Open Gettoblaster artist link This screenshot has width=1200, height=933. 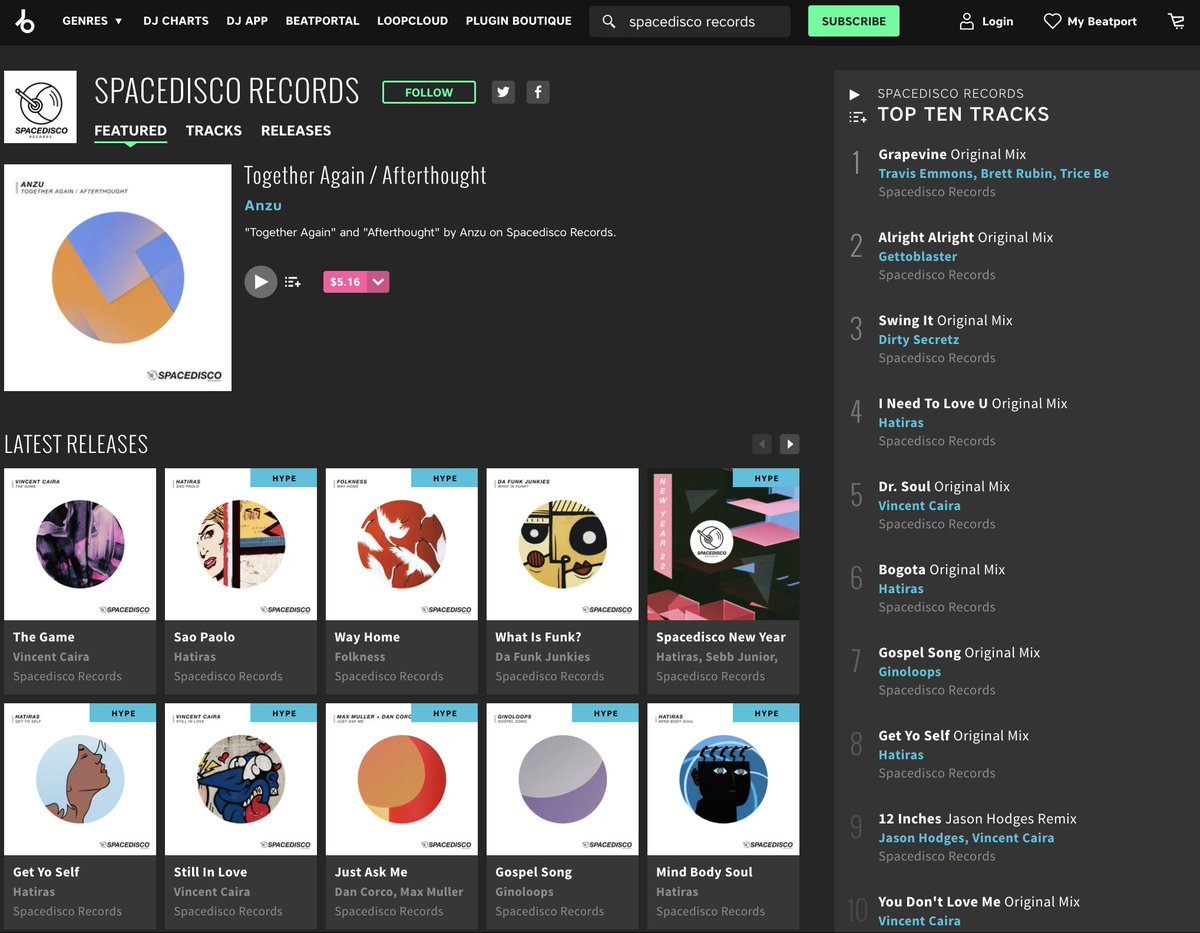tap(918, 256)
